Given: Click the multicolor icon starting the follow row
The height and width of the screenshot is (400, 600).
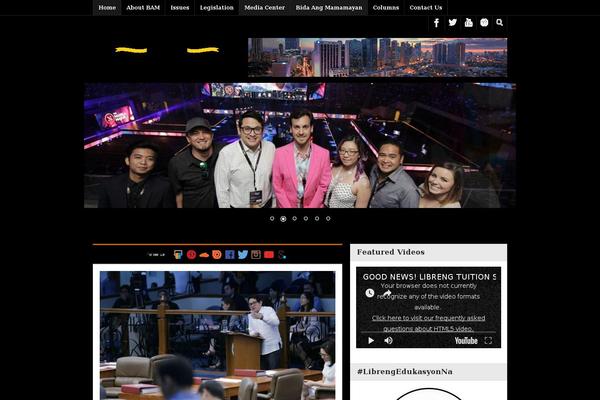Looking at the screenshot, I should click(178, 255).
